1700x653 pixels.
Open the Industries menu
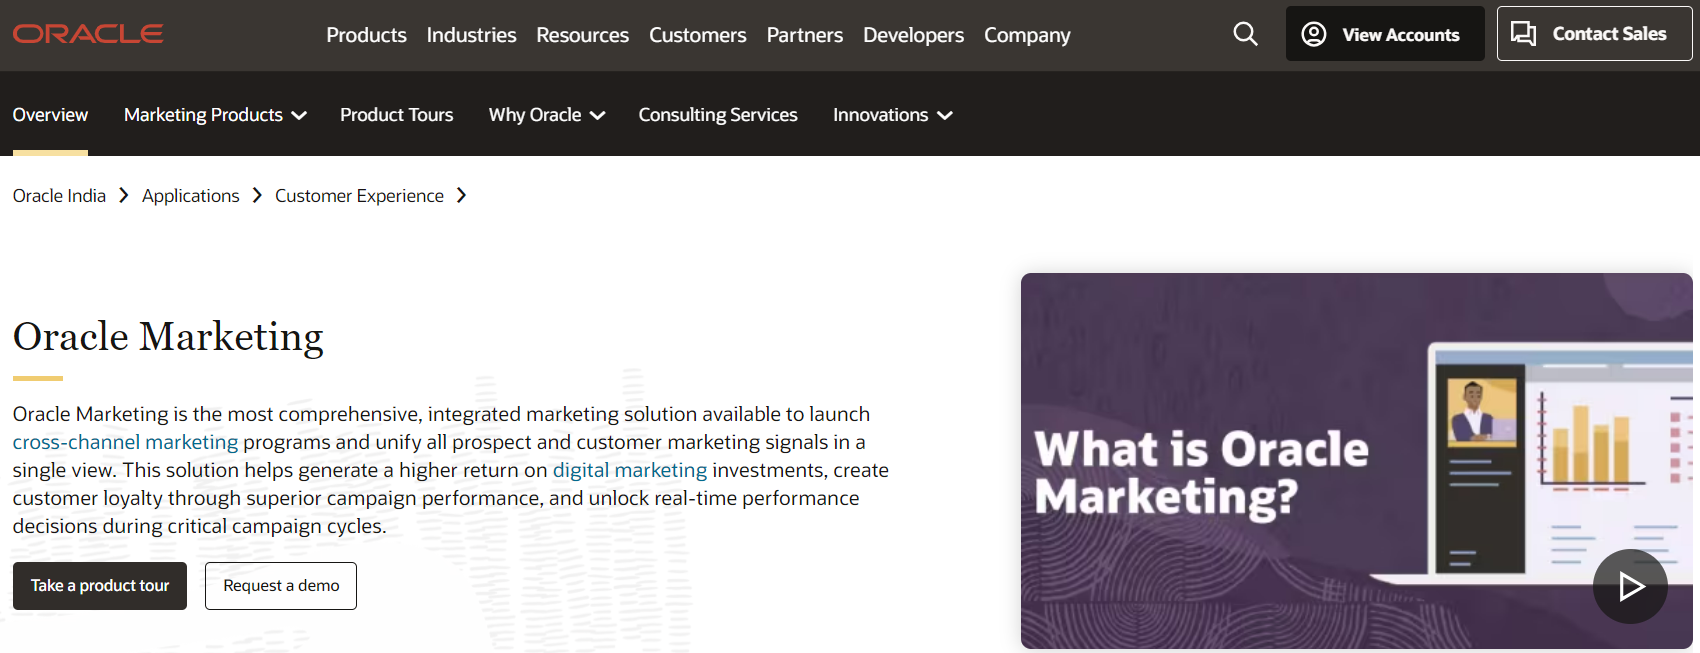coord(471,35)
